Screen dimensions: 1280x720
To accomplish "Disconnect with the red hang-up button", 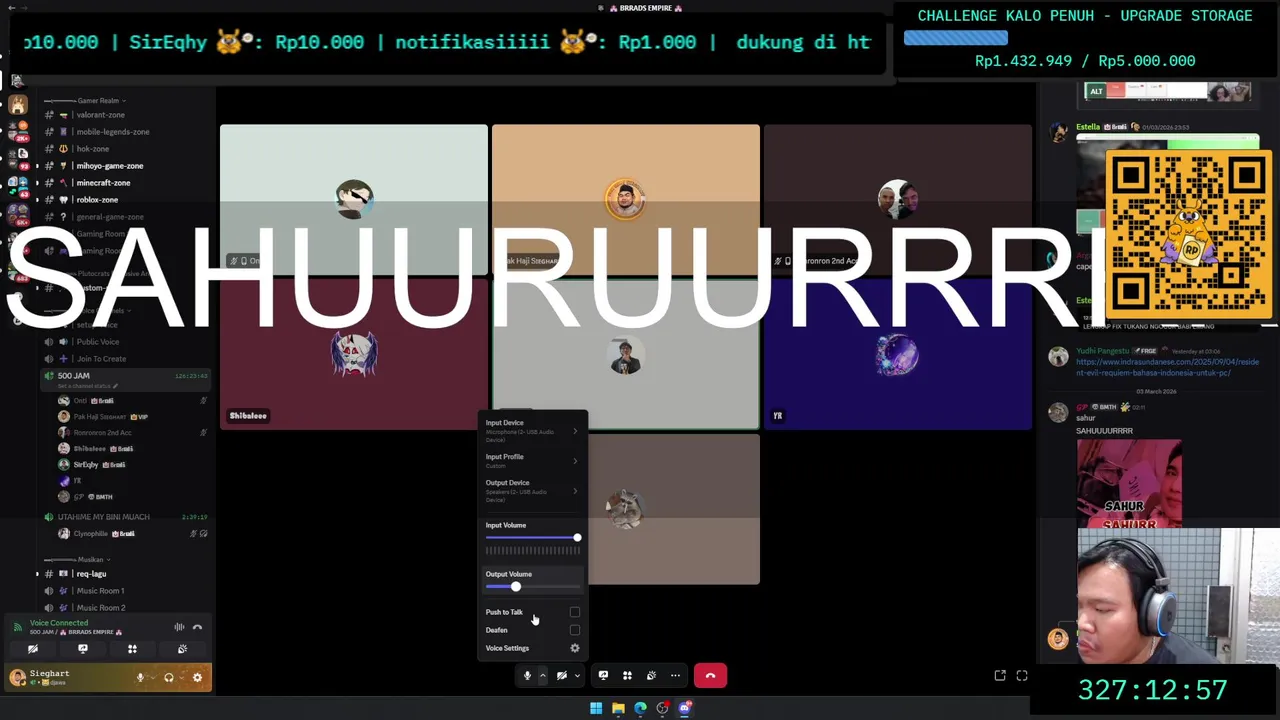I will click(x=710, y=676).
